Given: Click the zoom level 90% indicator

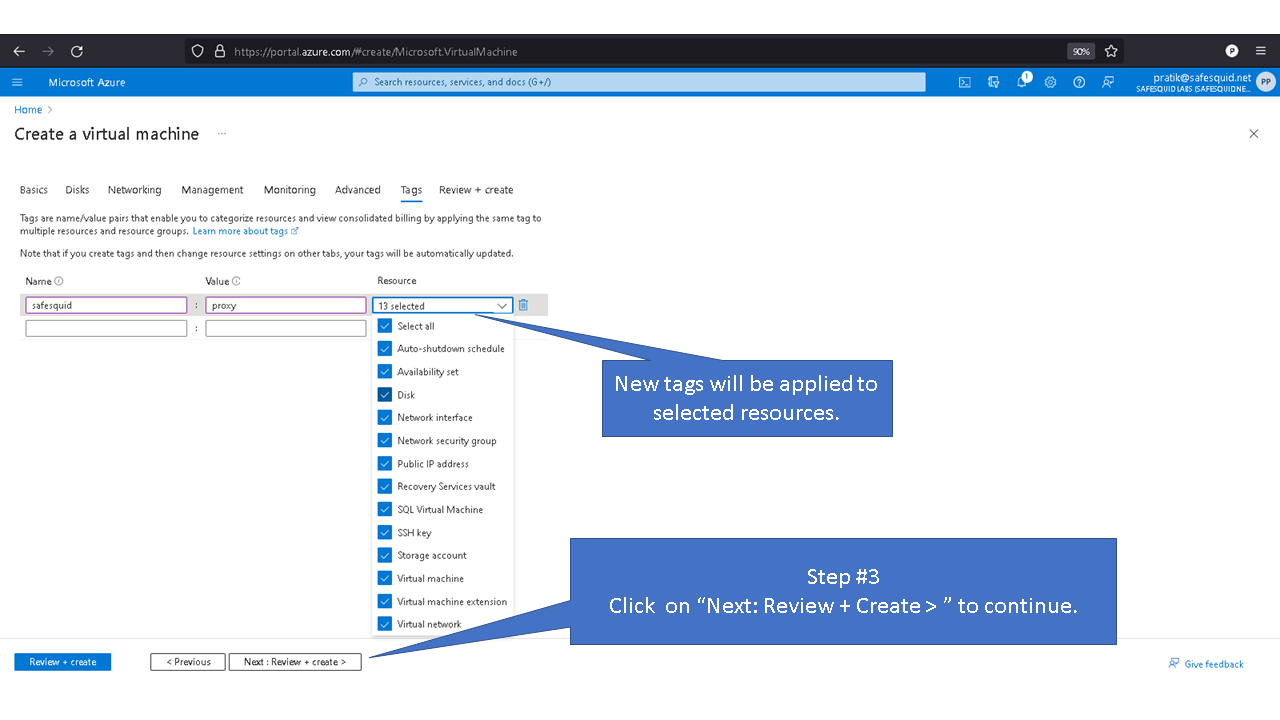Looking at the screenshot, I should pos(1080,51).
